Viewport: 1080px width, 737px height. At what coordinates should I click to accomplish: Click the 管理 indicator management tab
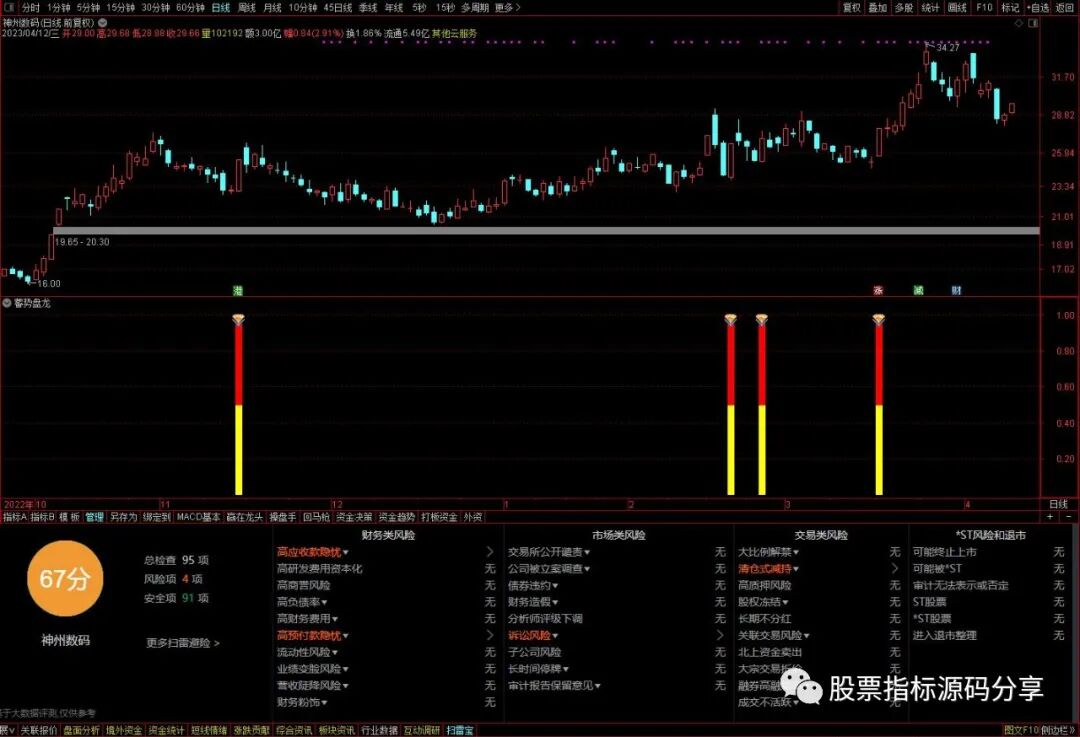(94, 517)
